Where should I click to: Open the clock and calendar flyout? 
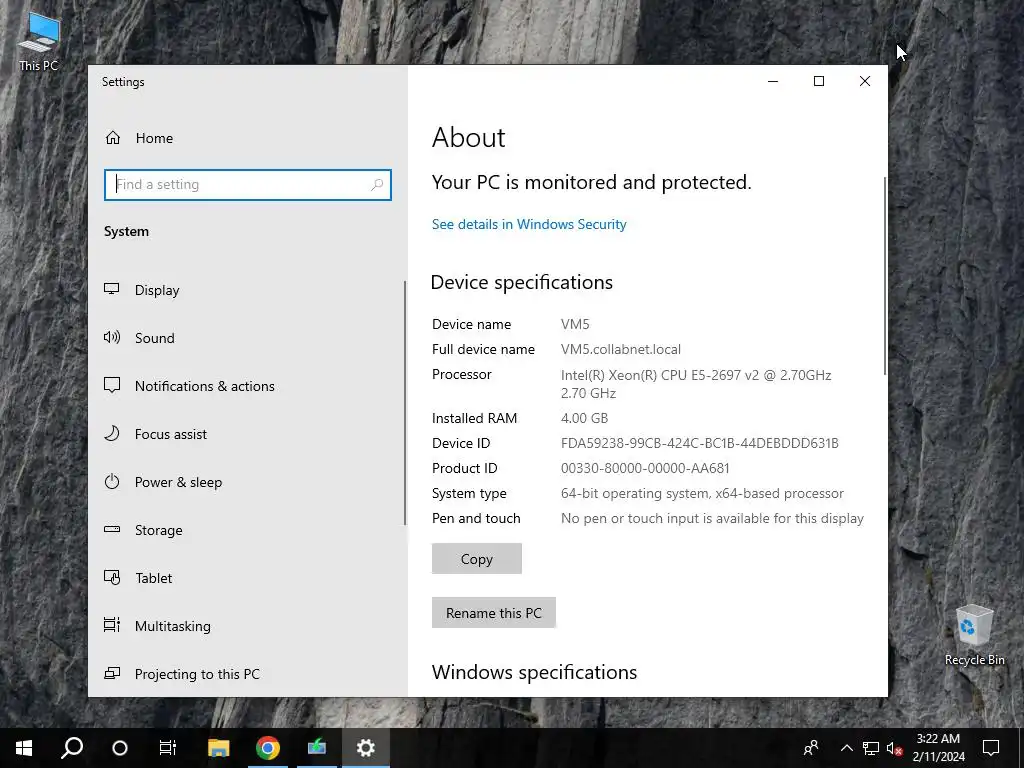point(938,748)
